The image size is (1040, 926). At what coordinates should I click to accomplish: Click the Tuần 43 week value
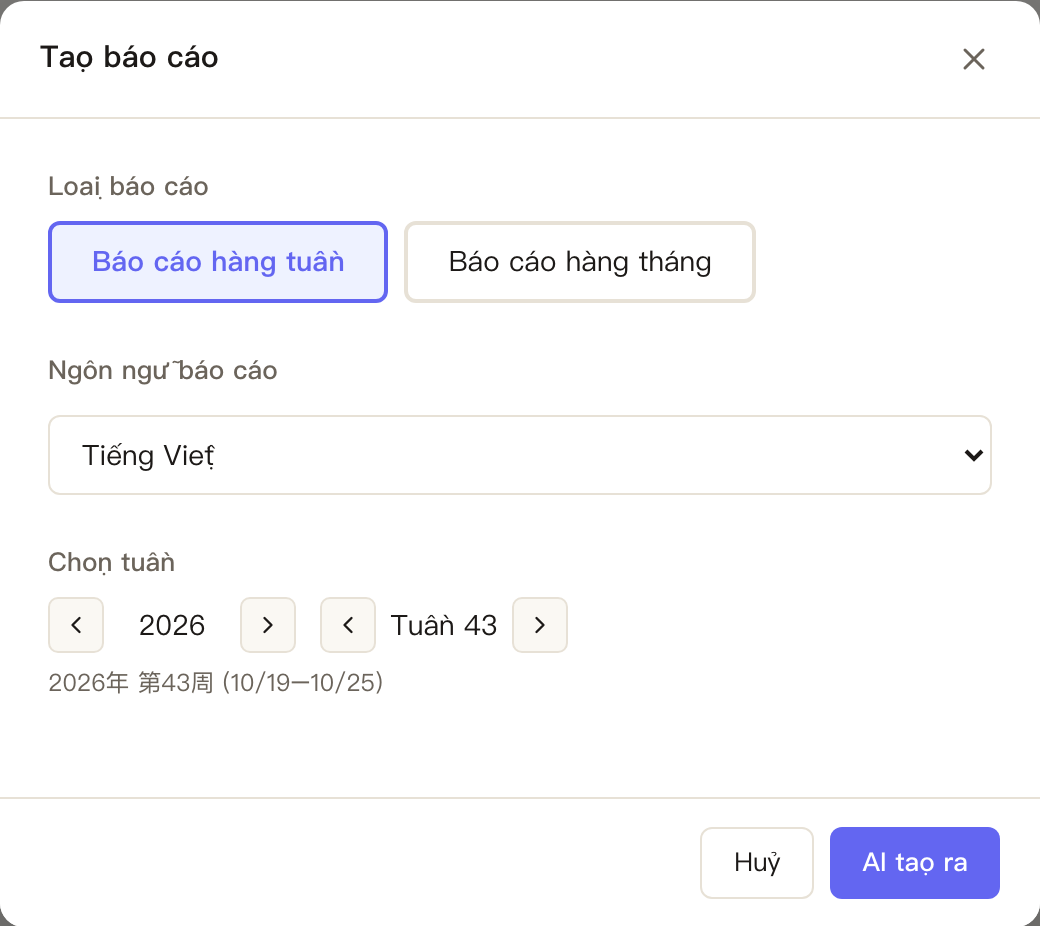444,626
